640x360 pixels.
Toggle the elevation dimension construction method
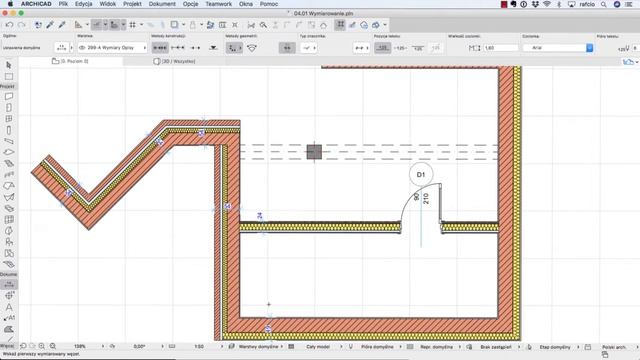point(213,48)
